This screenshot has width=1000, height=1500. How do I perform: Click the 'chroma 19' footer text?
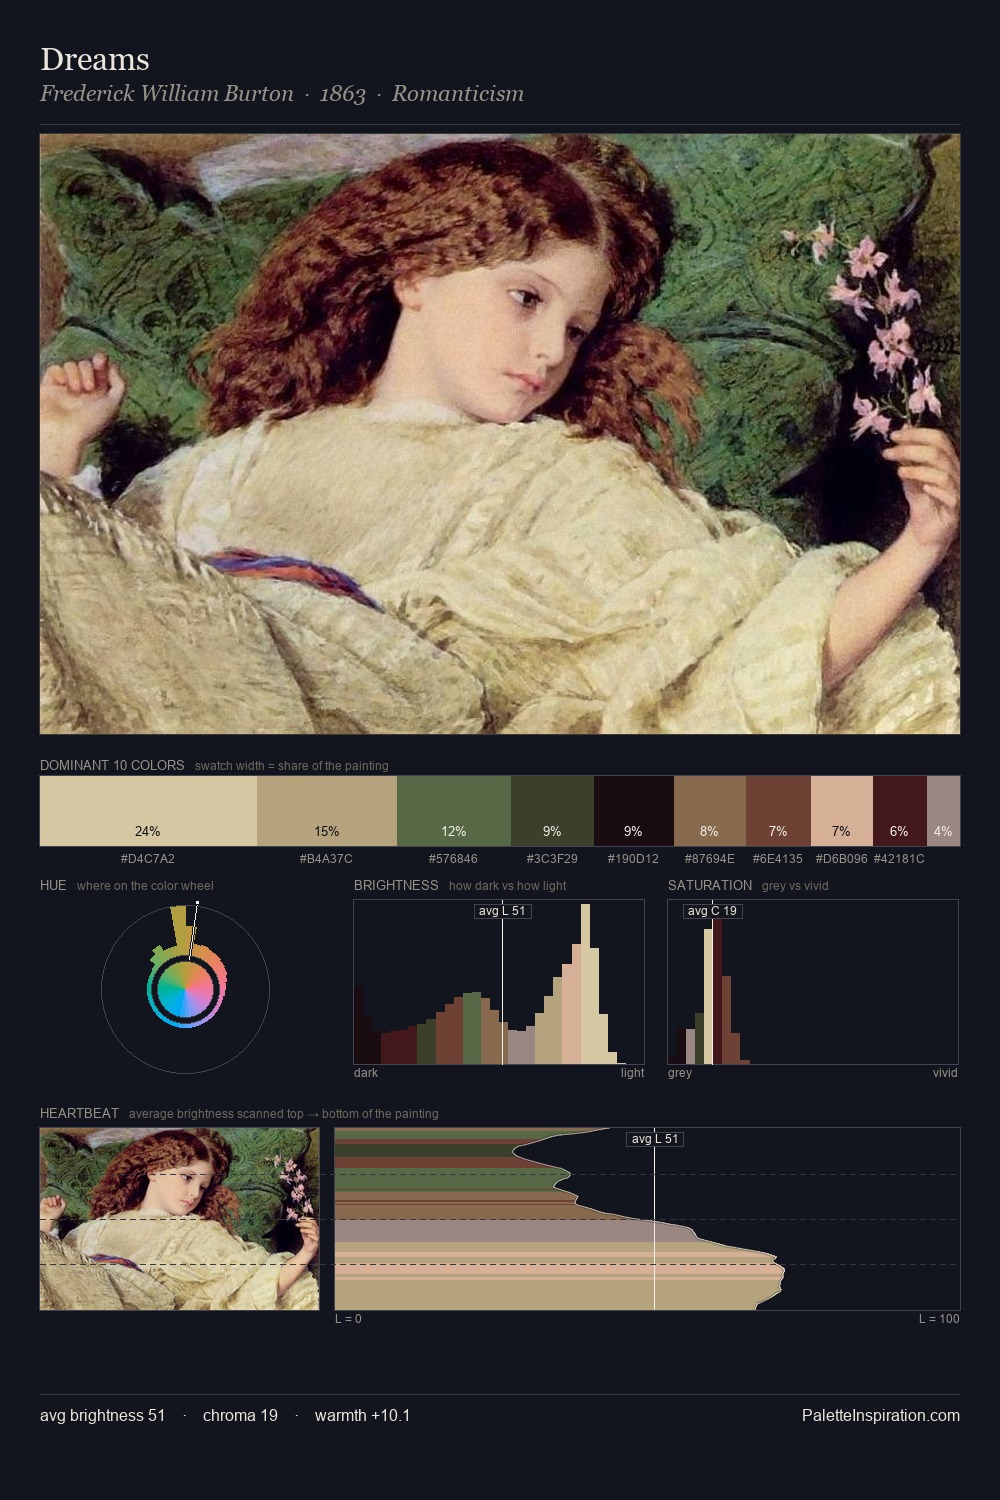point(240,1415)
